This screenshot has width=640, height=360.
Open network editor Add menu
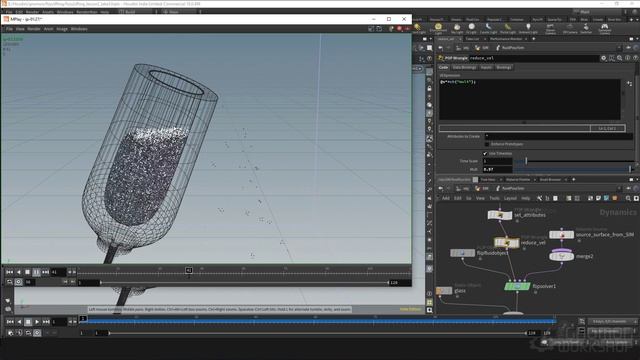click(x=446, y=198)
